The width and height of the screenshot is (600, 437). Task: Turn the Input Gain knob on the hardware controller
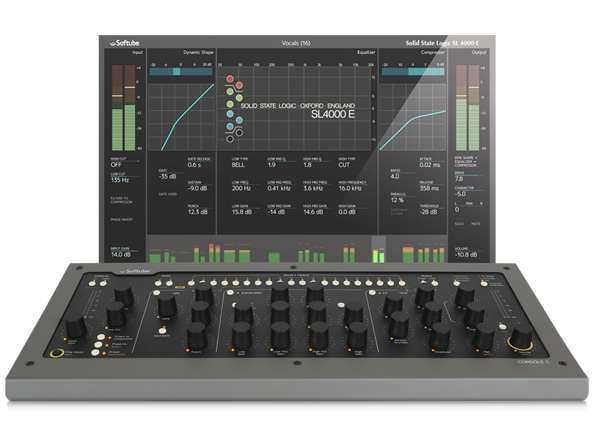pyautogui.click(x=75, y=326)
